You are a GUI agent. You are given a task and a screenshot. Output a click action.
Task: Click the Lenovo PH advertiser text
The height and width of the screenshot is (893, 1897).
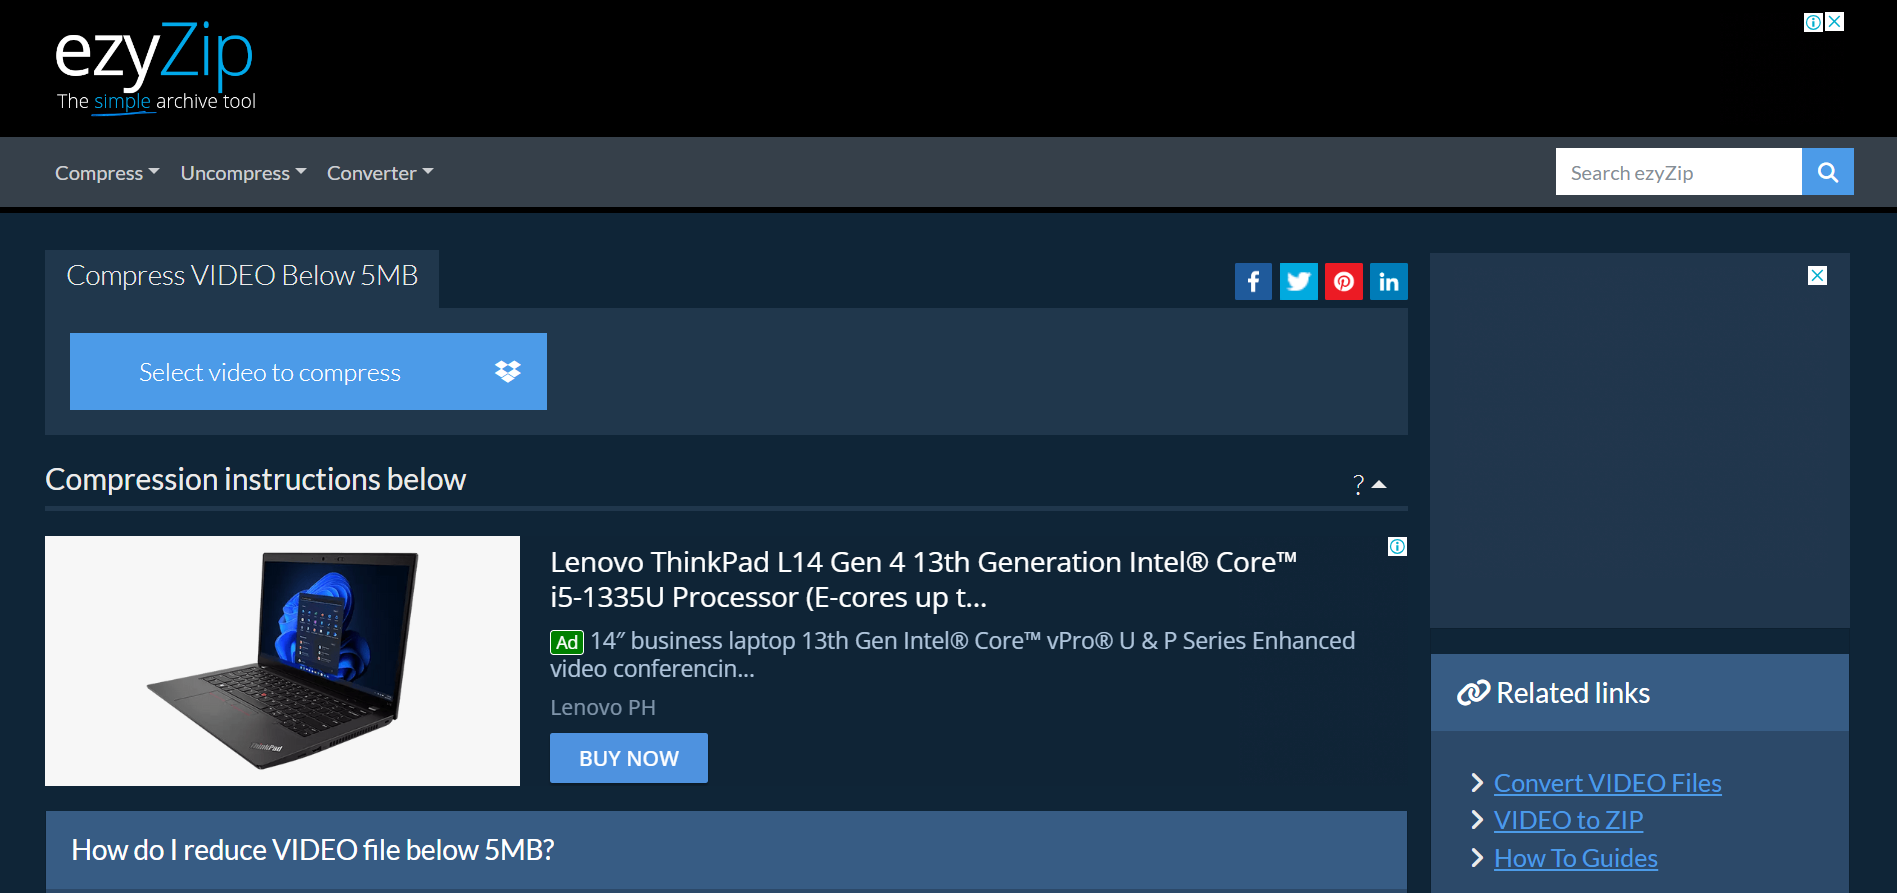click(x=603, y=707)
